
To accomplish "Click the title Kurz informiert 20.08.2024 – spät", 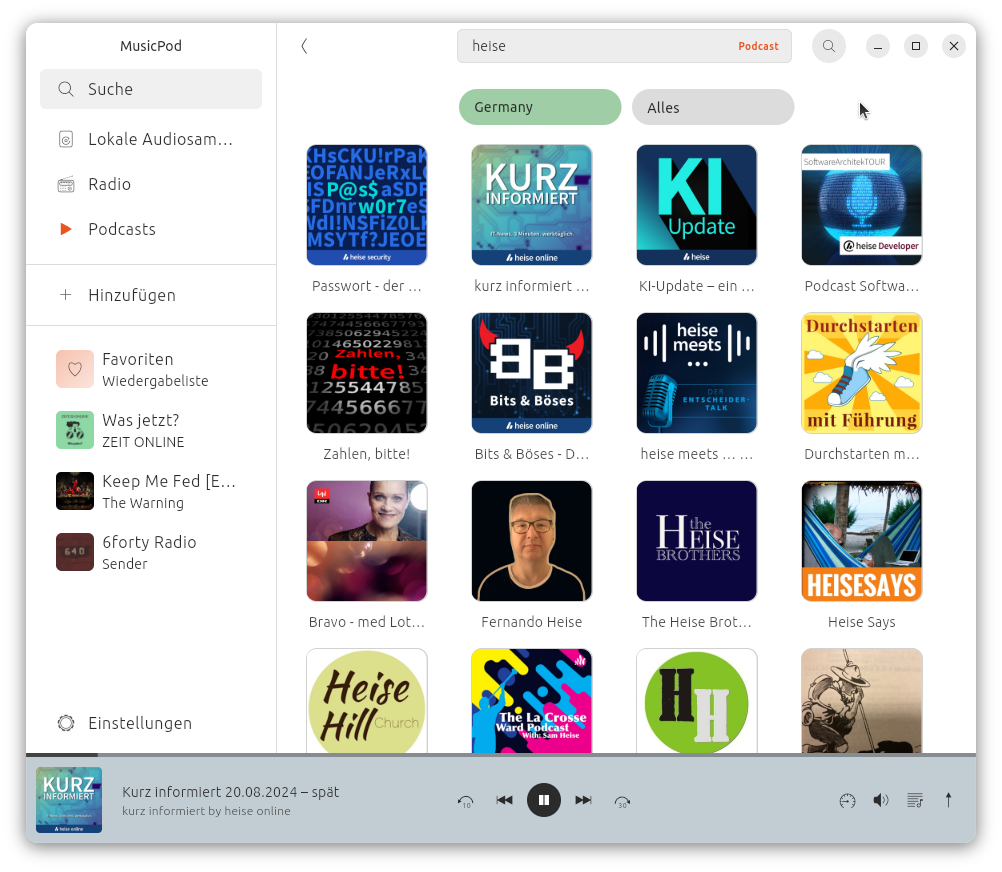I will 231,792.
